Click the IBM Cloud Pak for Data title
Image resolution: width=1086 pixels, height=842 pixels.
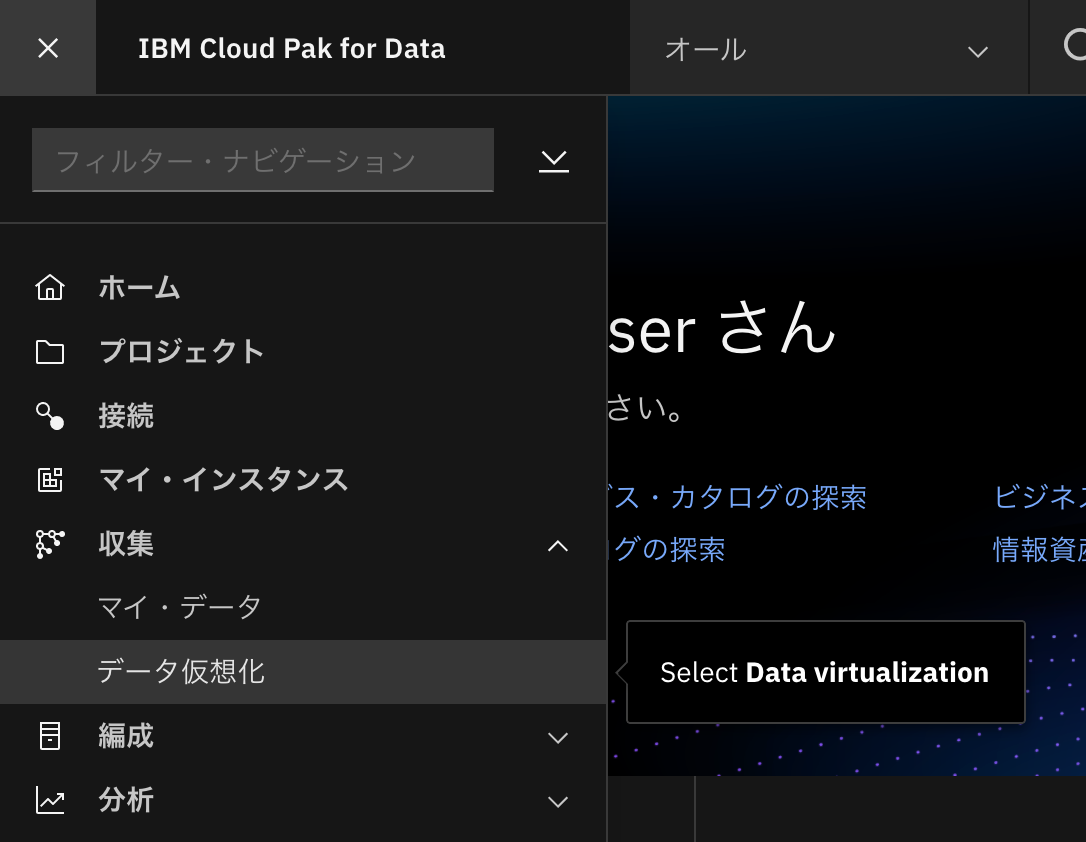pos(292,48)
